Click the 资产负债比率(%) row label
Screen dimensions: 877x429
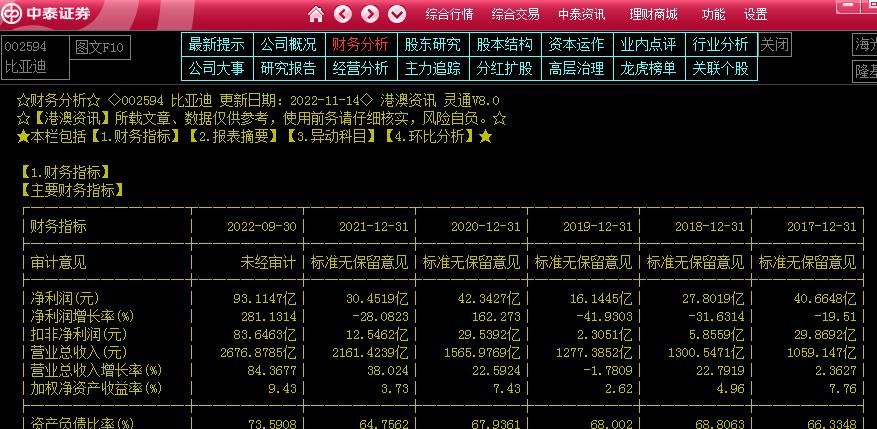click(x=82, y=423)
